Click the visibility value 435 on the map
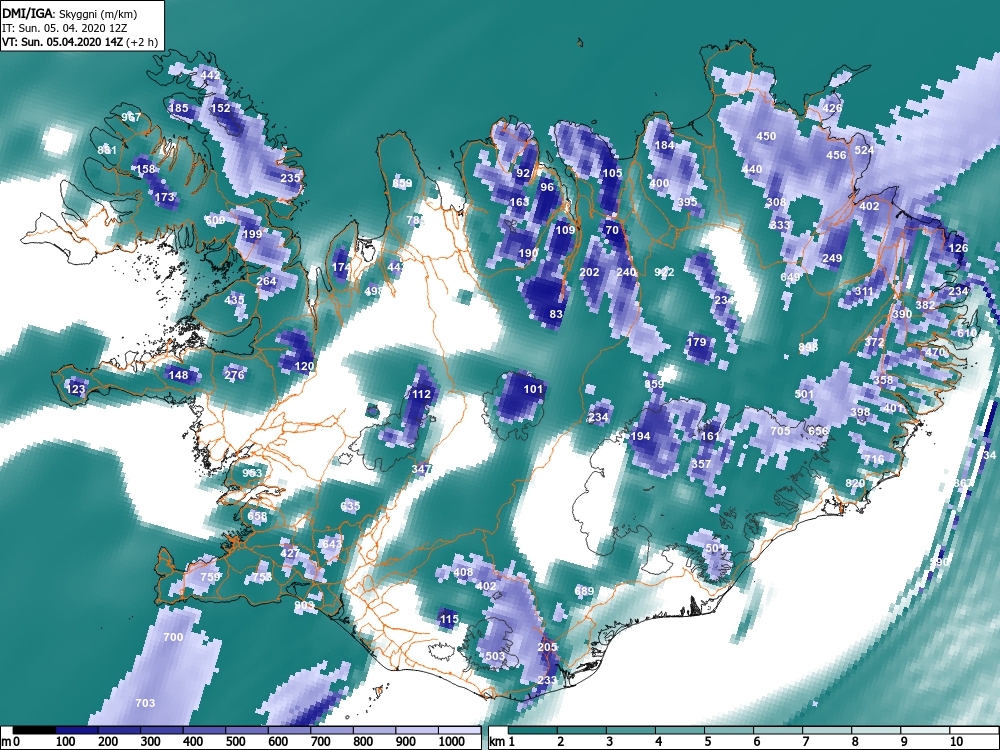Viewport: 1000px width, 750px height. click(x=235, y=300)
